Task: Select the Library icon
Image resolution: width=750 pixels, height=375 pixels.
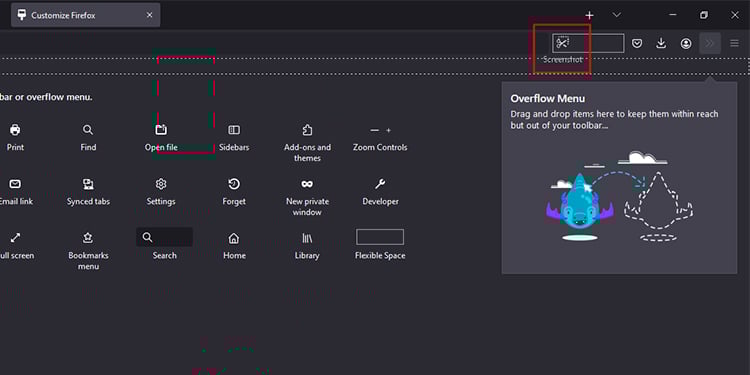Action: tap(307, 238)
